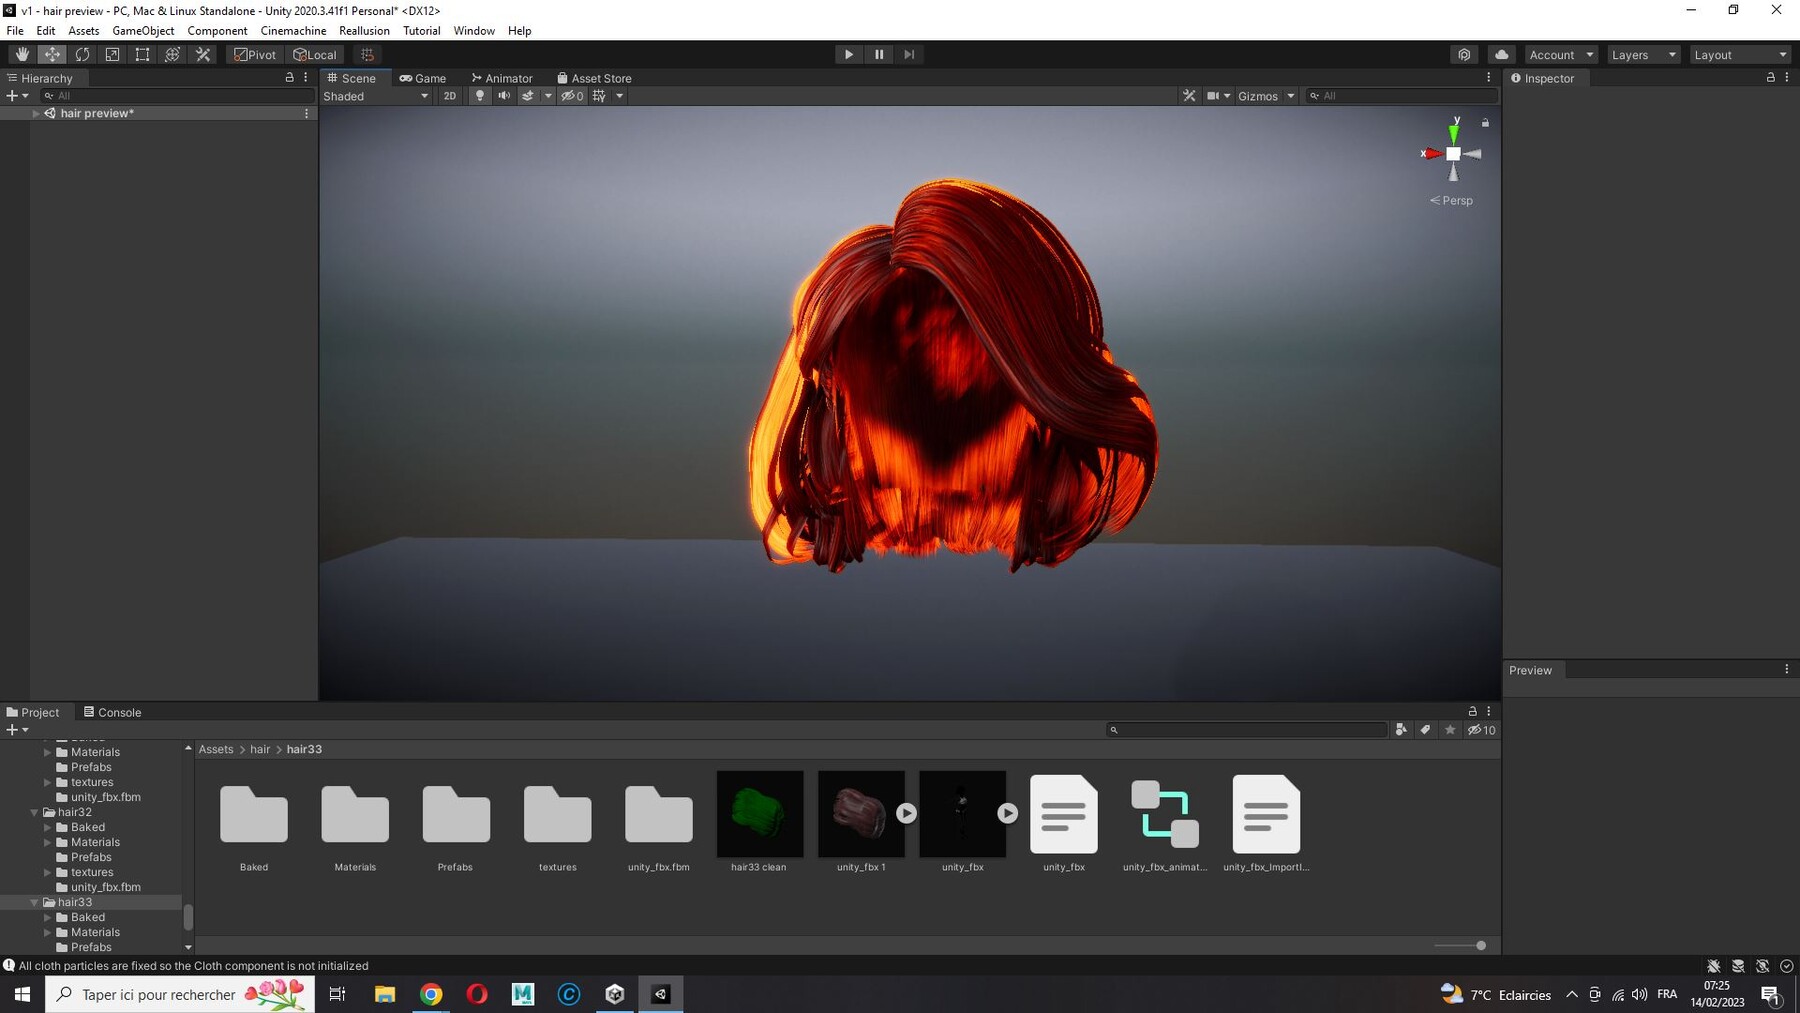The width and height of the screenshot is (1800, 1013).
Task: Toggle scene grid visibility
Action: tap(599, 96)
